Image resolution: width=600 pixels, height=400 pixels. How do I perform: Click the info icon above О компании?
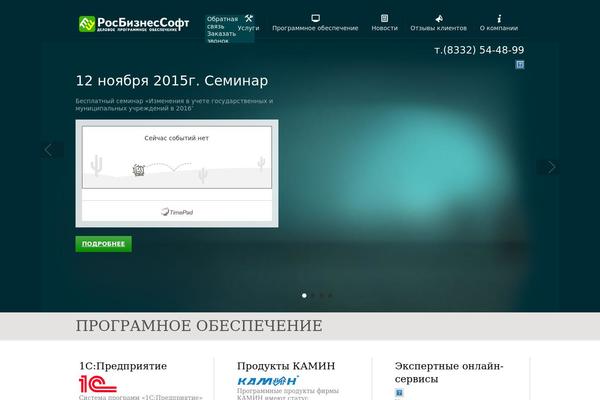coord(499,18)
